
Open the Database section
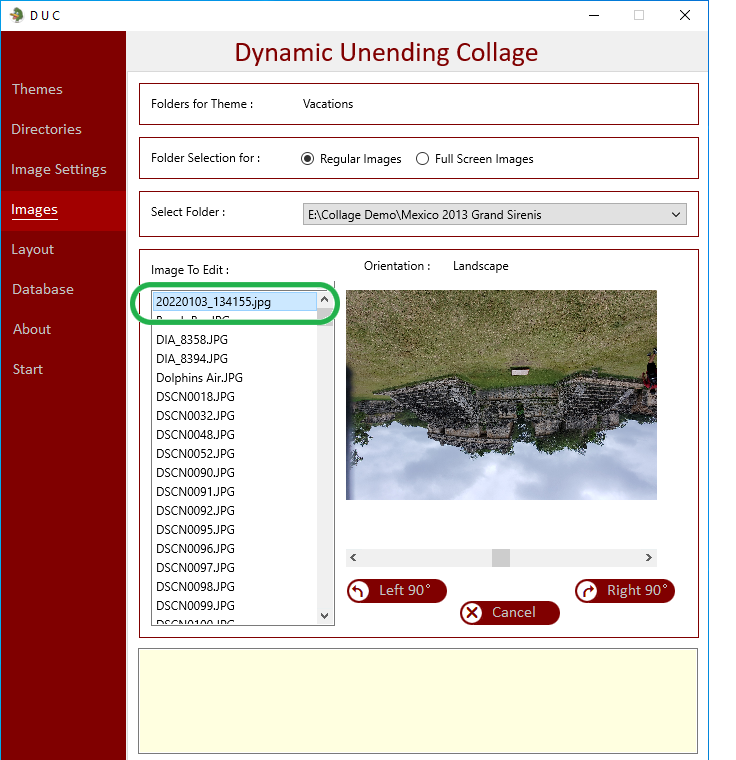click(43, 289)
